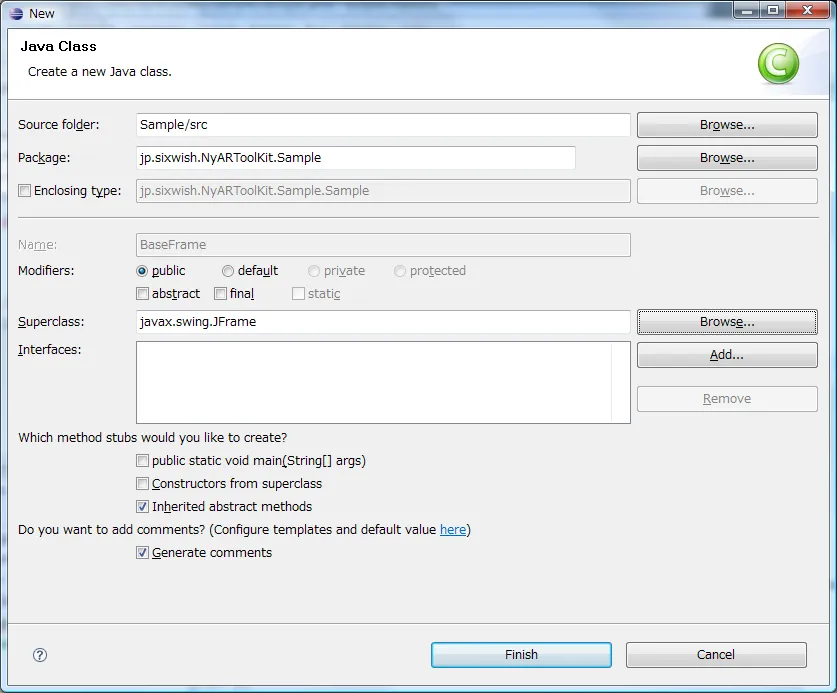Close the New dialog window
The height and width of the screenshot is (693, 837).
(808, 11)
